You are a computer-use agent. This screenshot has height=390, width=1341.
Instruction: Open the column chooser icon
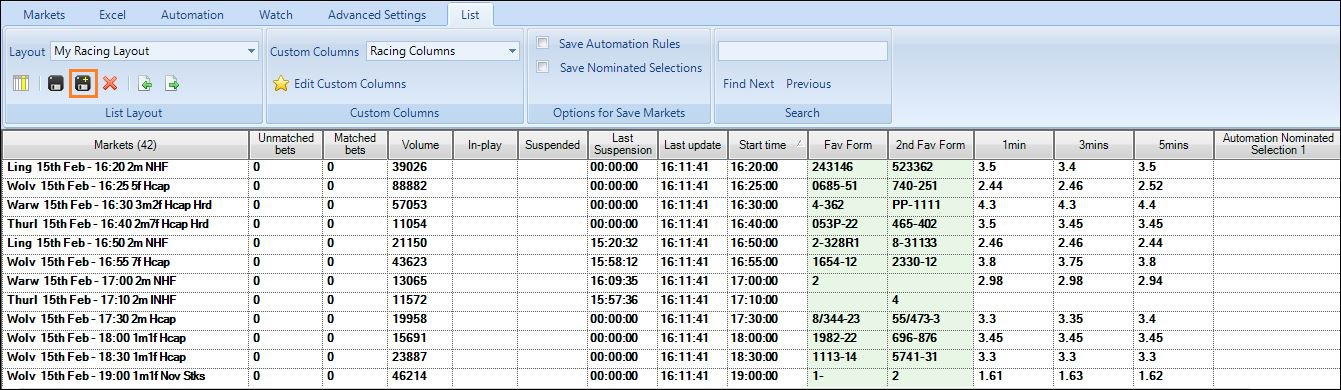click(x=20, y=84)
